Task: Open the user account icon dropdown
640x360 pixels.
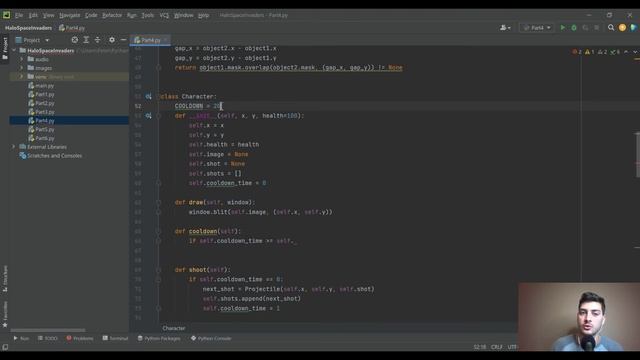Action: (505, 28)
